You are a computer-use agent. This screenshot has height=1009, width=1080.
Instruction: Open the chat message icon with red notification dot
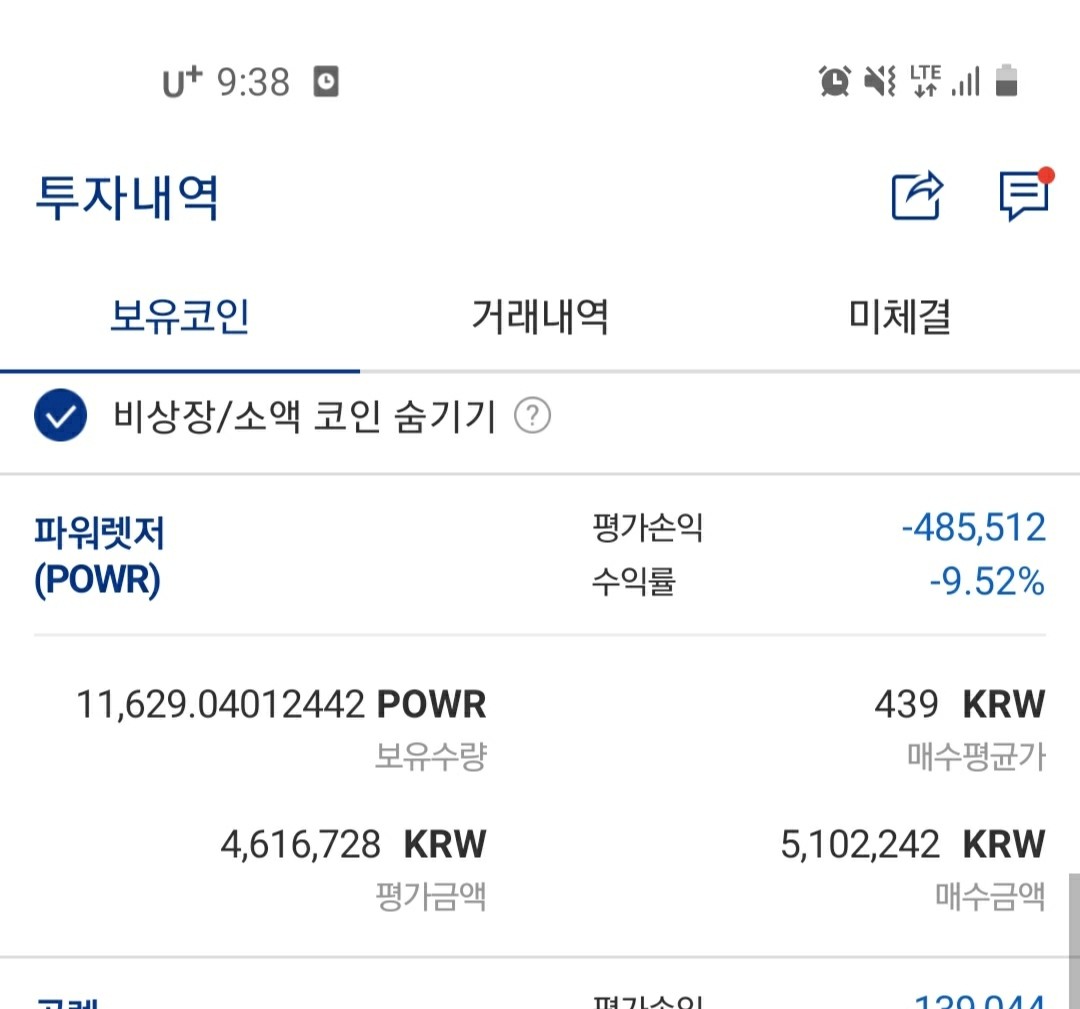pyautogui.click(x=1023, y=196)
